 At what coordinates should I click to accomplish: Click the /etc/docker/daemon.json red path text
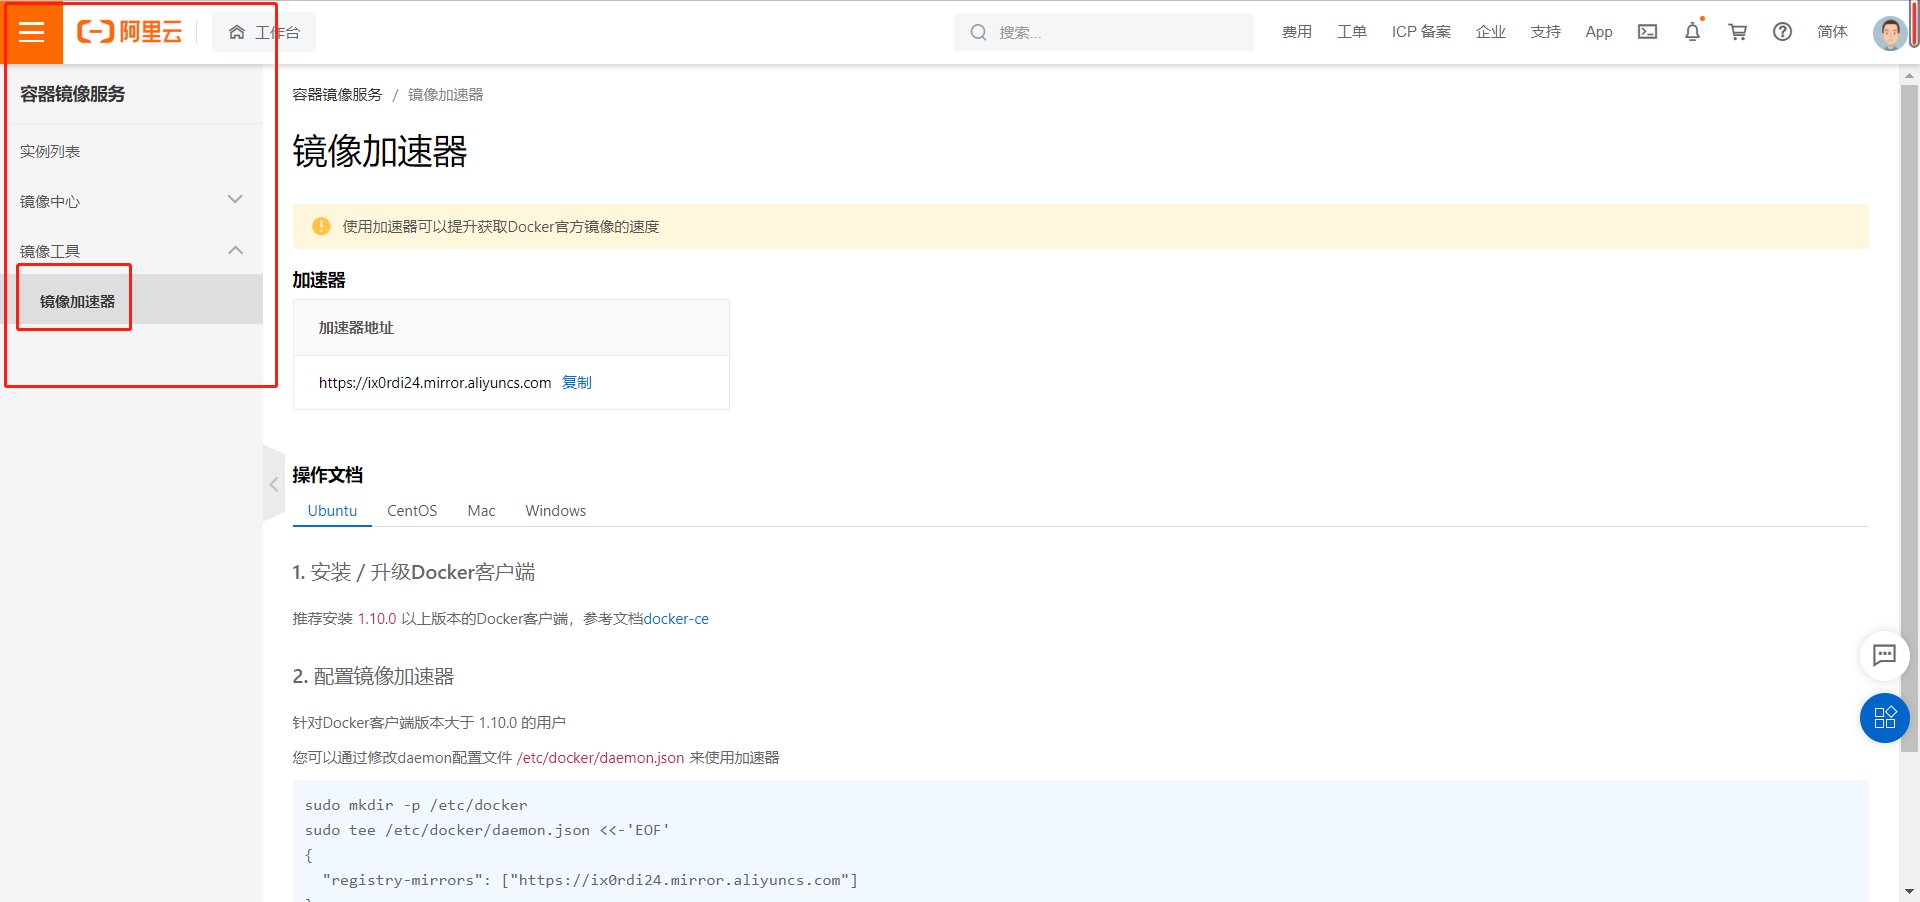click(x=601, y=757)
